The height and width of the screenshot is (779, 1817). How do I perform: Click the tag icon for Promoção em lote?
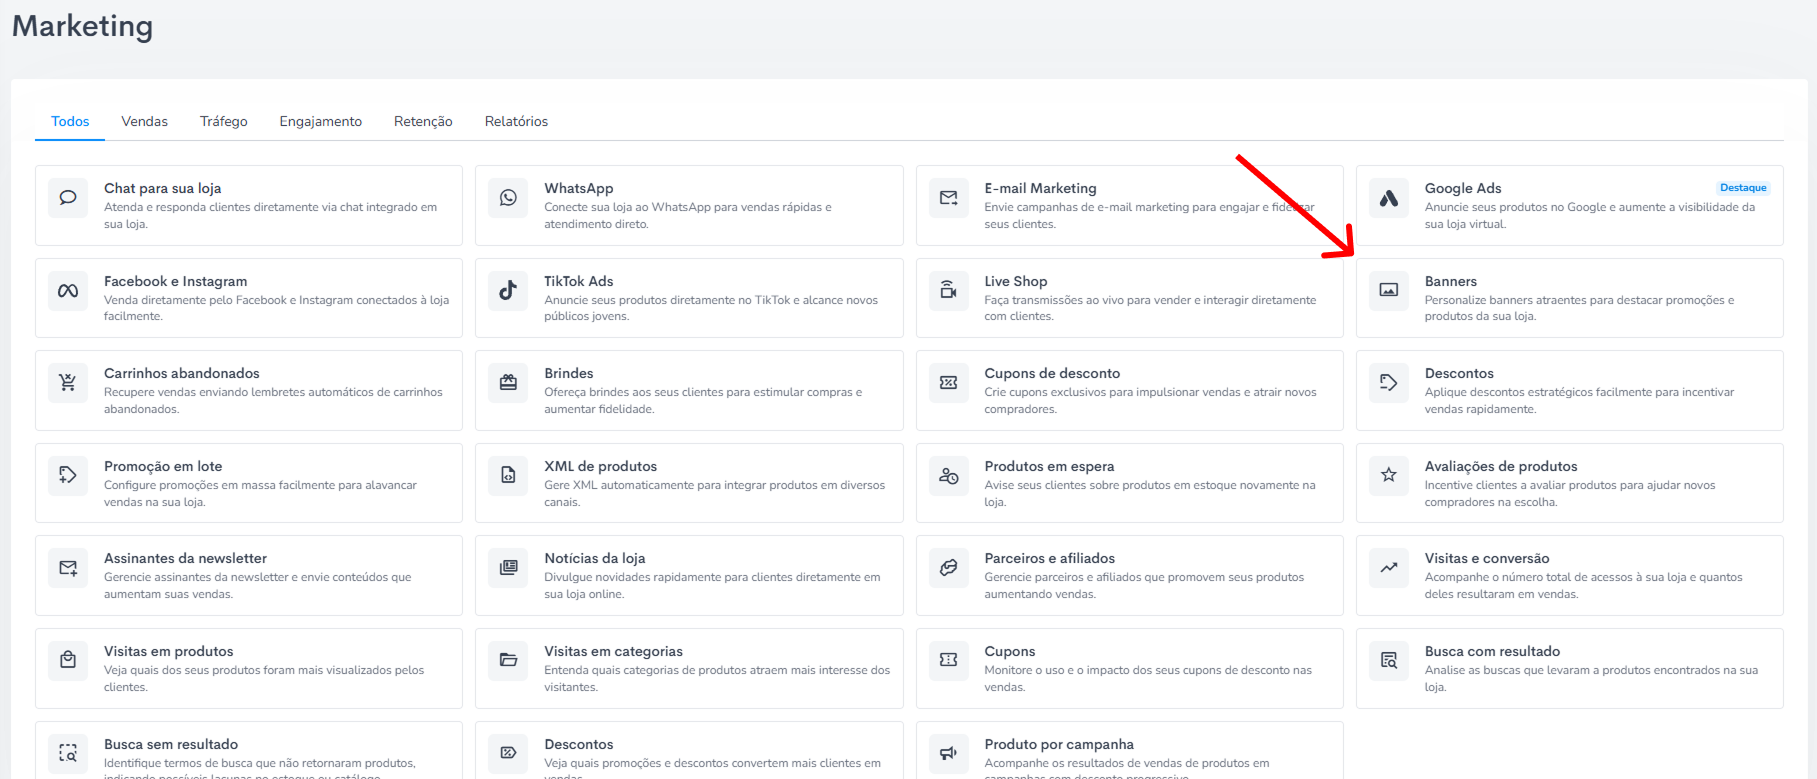point(68,475)
